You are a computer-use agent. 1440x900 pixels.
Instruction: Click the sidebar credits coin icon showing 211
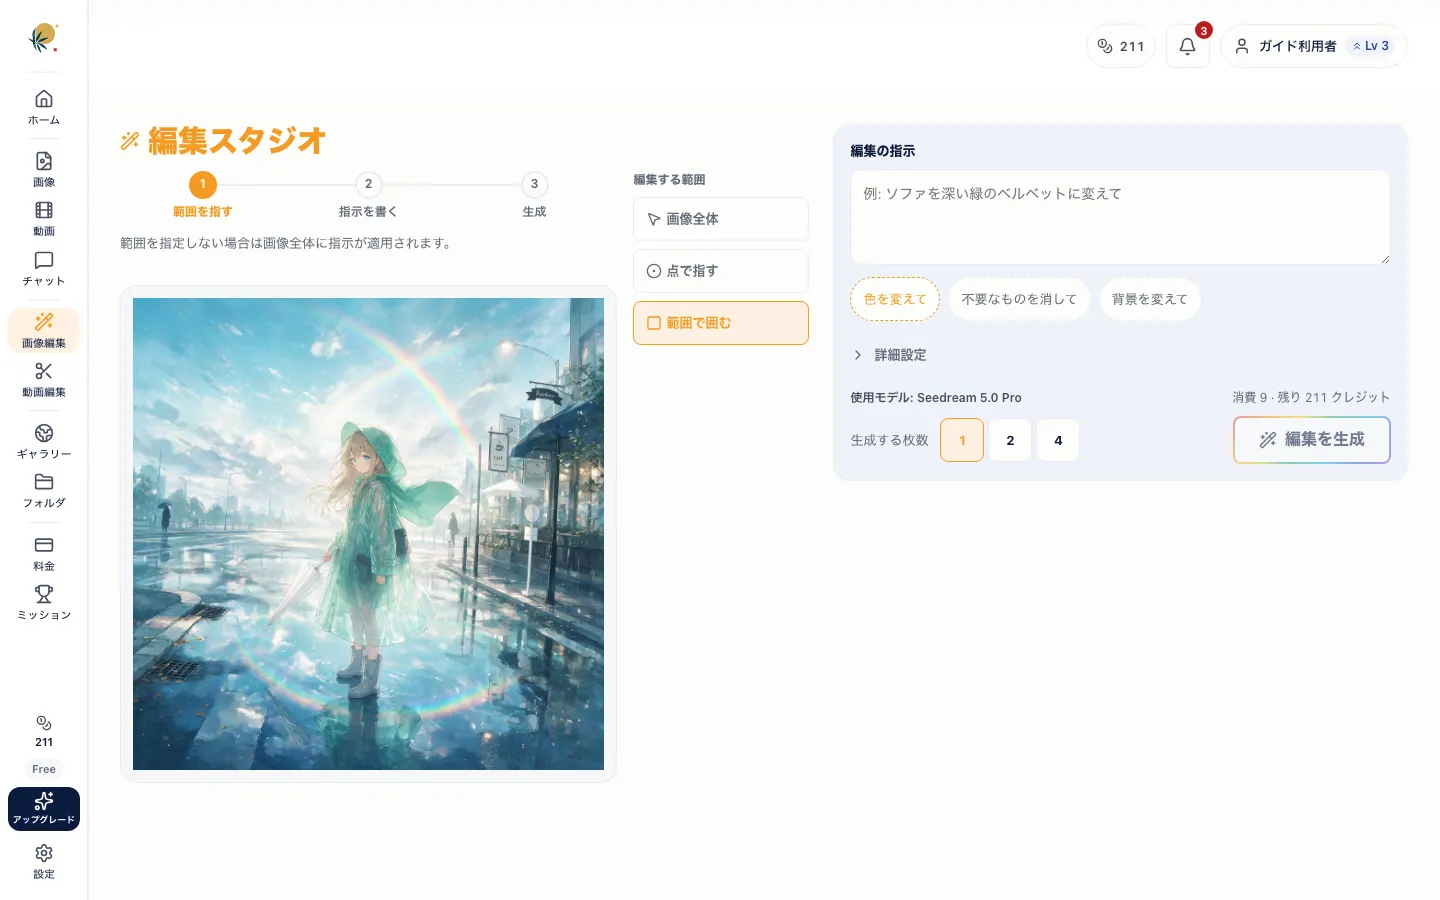tap(44, 731)
